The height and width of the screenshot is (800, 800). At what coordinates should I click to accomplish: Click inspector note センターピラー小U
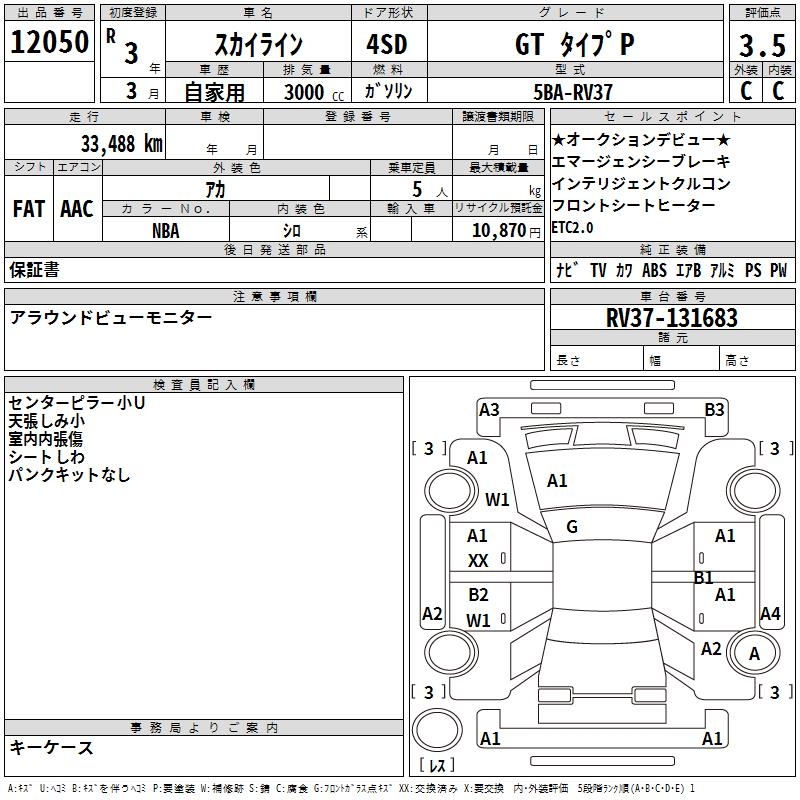click(77, 403)
